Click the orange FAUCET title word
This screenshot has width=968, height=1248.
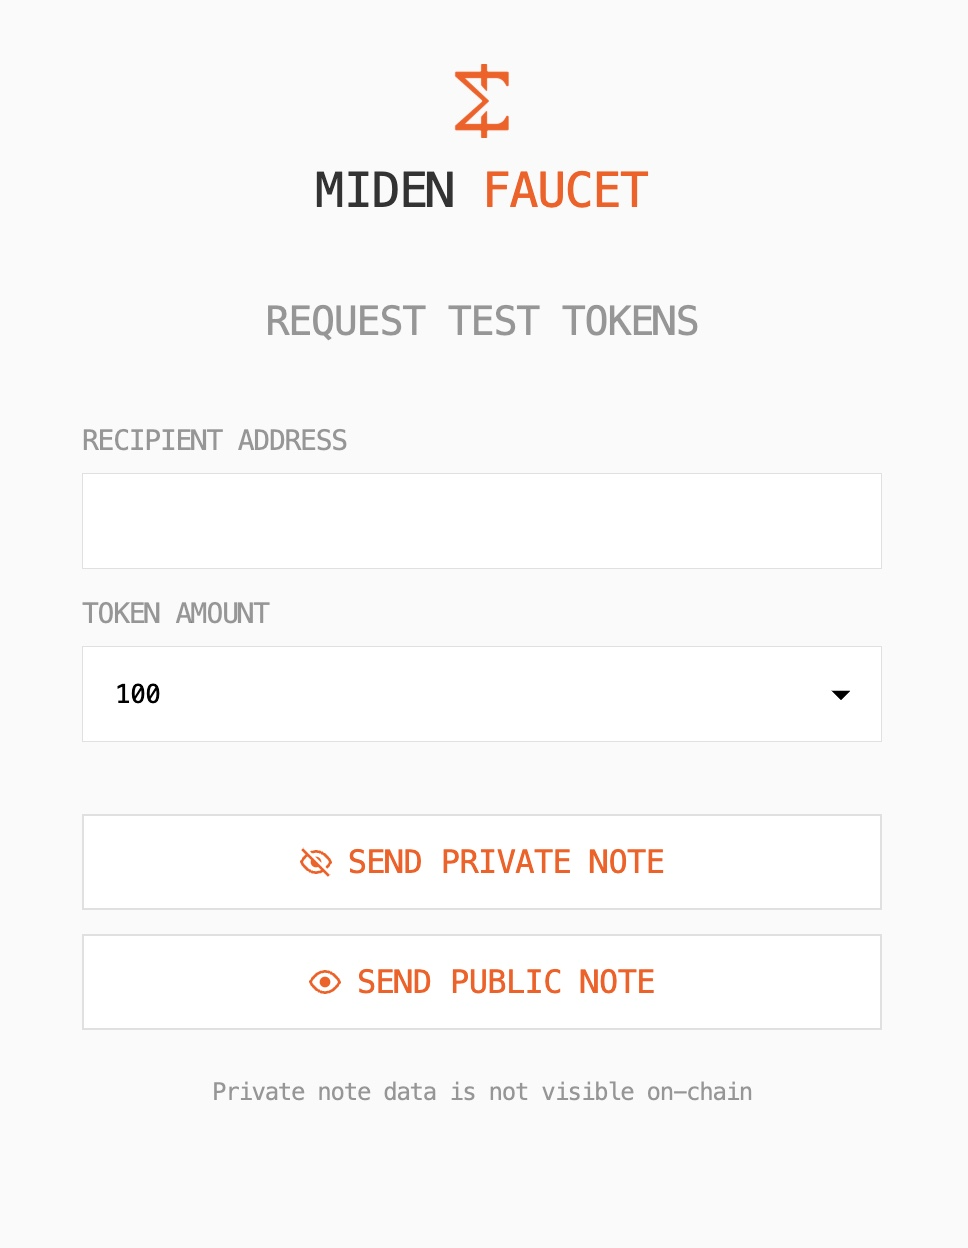click(566, 190)
